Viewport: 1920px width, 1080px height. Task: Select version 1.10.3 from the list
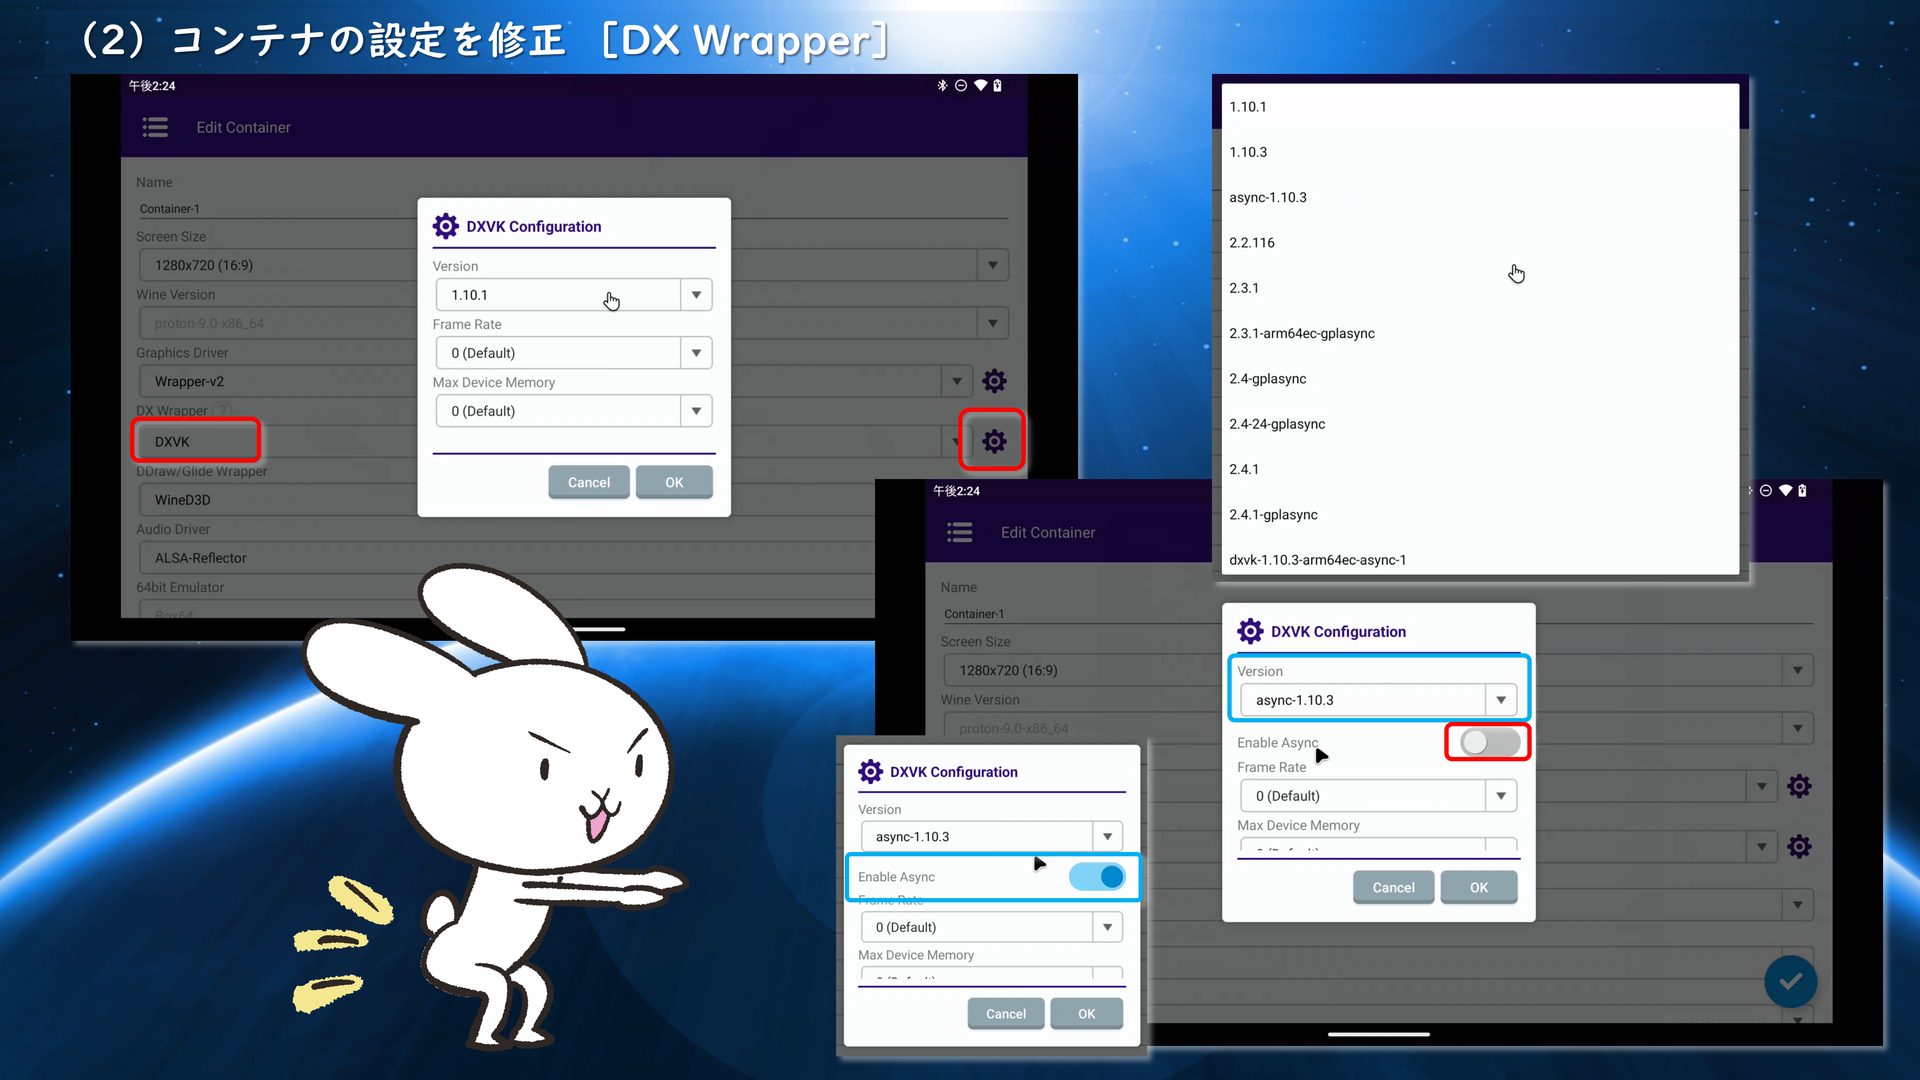pyautogui.click(x=1480, y=152)
